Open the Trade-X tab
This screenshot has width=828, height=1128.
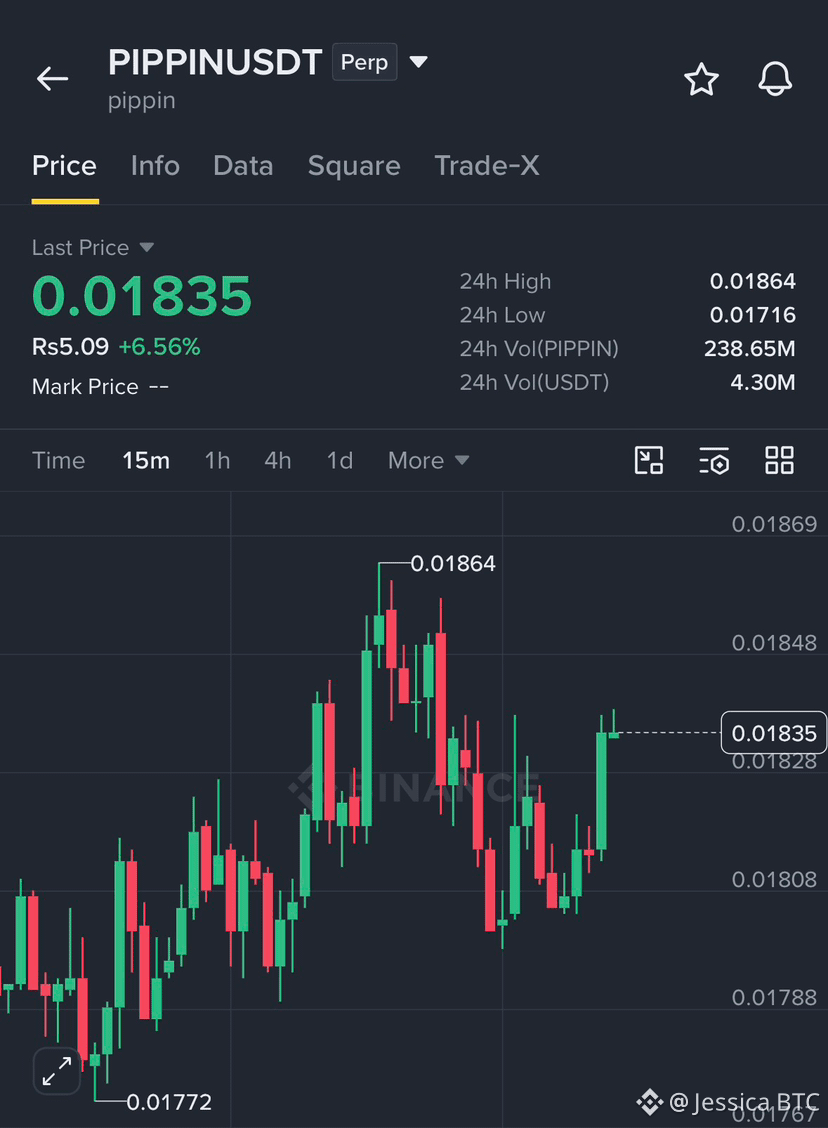coord(487,166)
